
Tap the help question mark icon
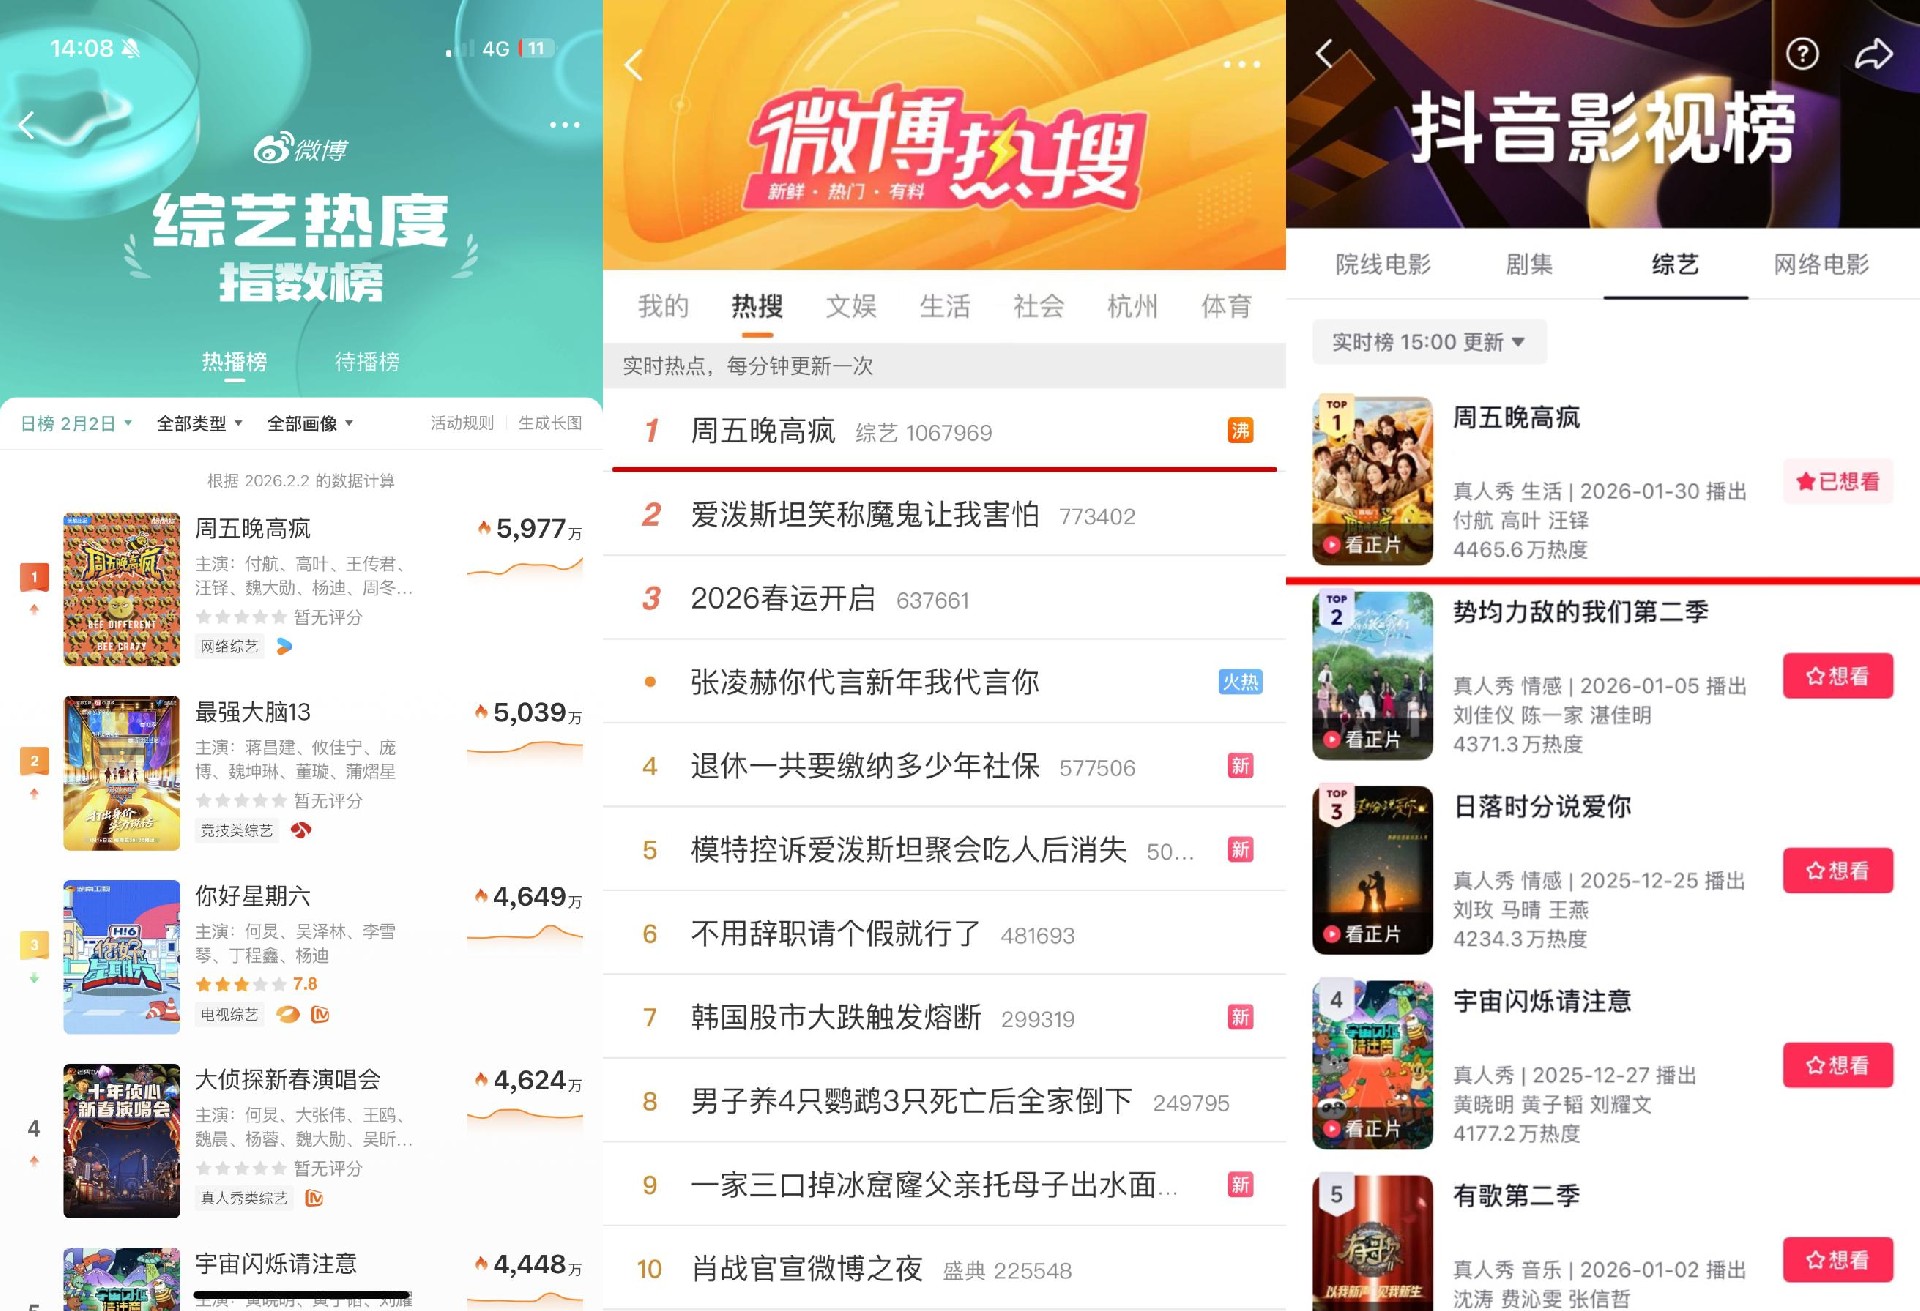(1802, 54)
